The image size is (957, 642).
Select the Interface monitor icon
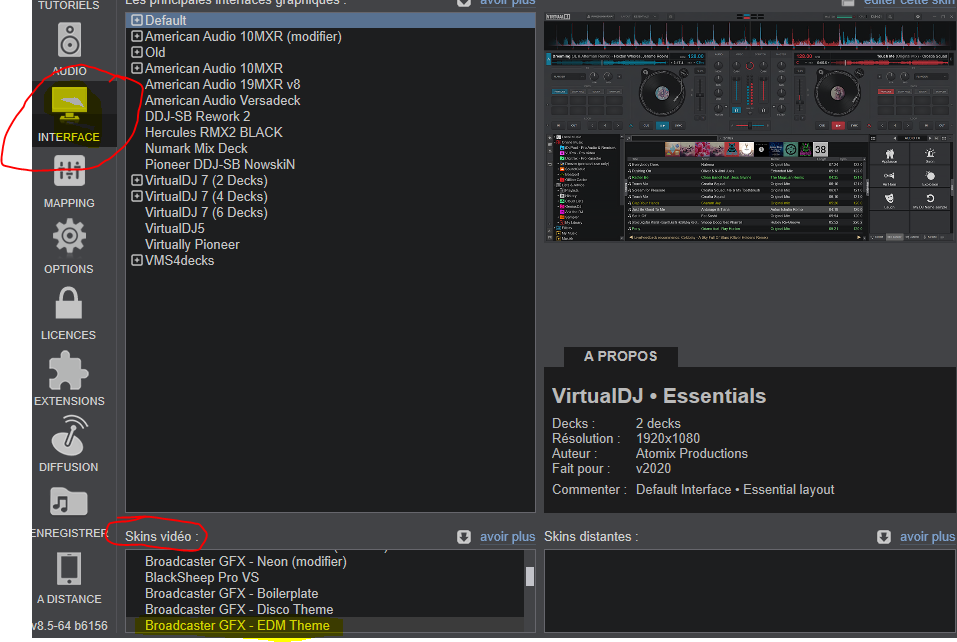(x=69, y=104)
